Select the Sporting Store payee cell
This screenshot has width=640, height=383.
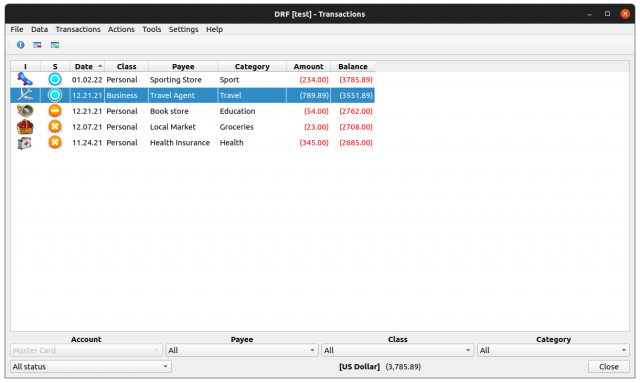183,80
